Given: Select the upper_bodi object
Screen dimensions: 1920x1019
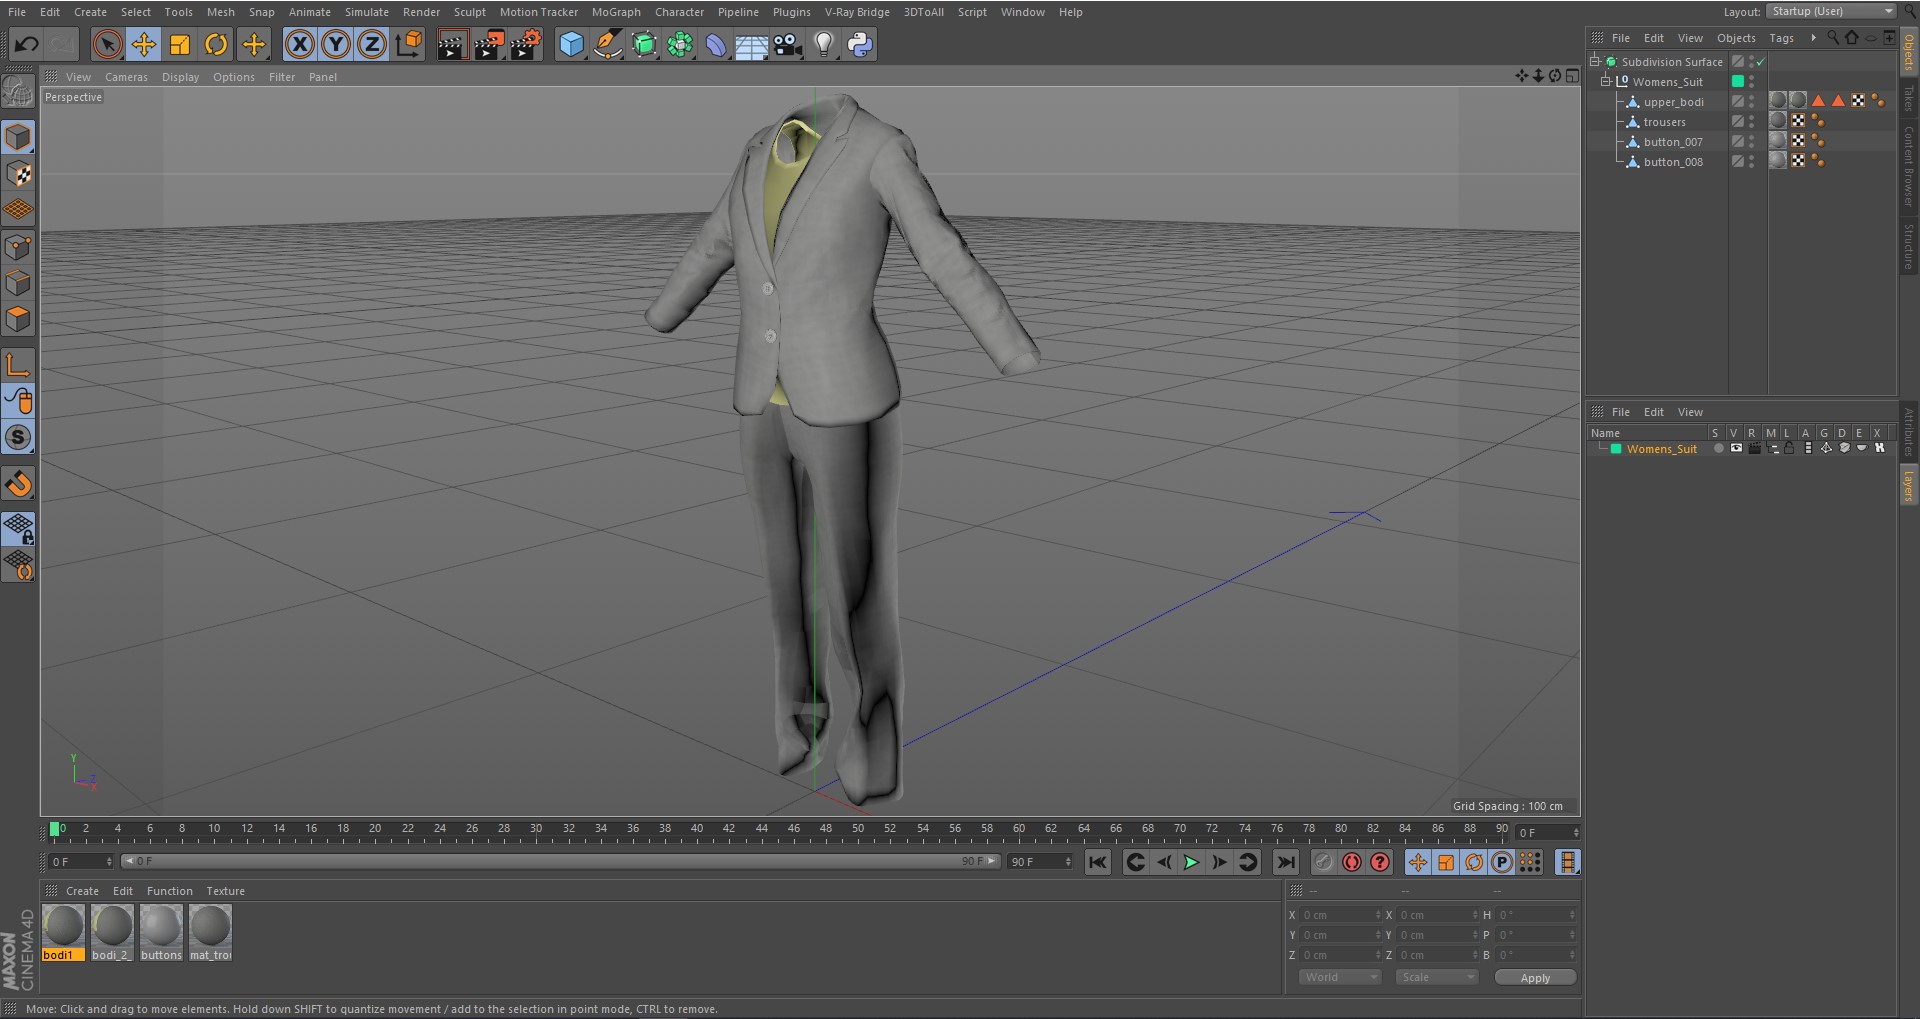Looking at the screenshot, I should coord(1673,102).
